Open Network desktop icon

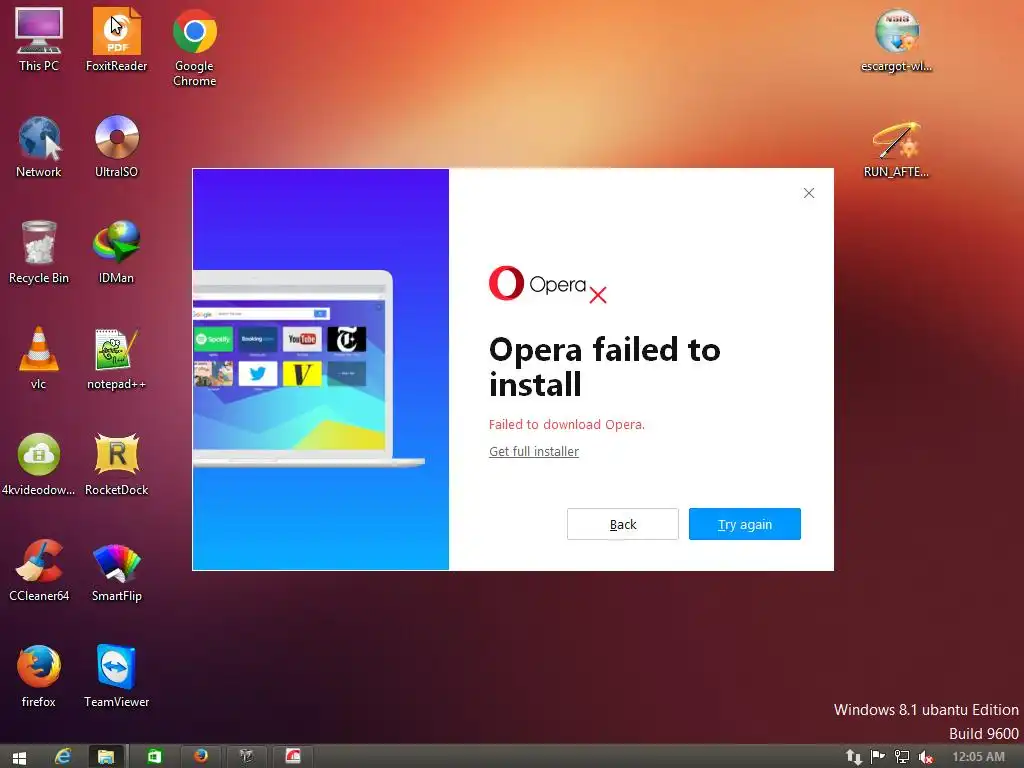pyautogui.click(x=39, y=146)
